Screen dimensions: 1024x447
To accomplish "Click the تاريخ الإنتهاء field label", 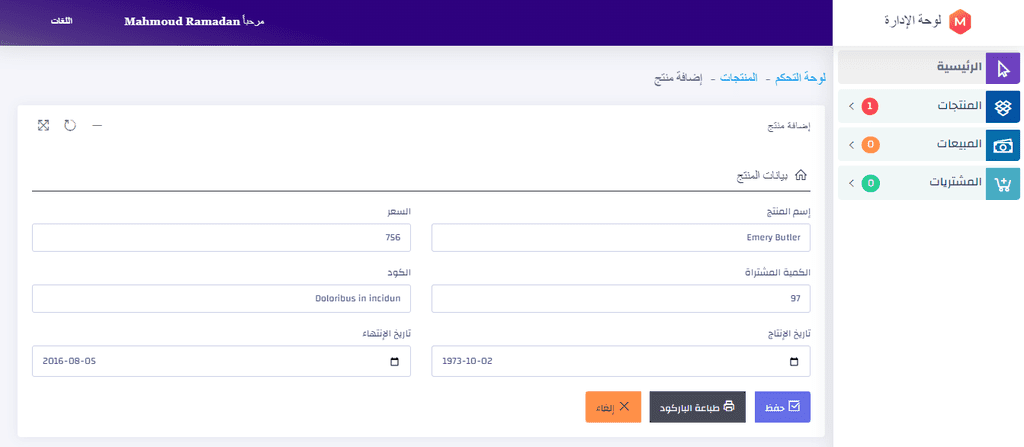I will pyautogui.click(x=387, y=333).
